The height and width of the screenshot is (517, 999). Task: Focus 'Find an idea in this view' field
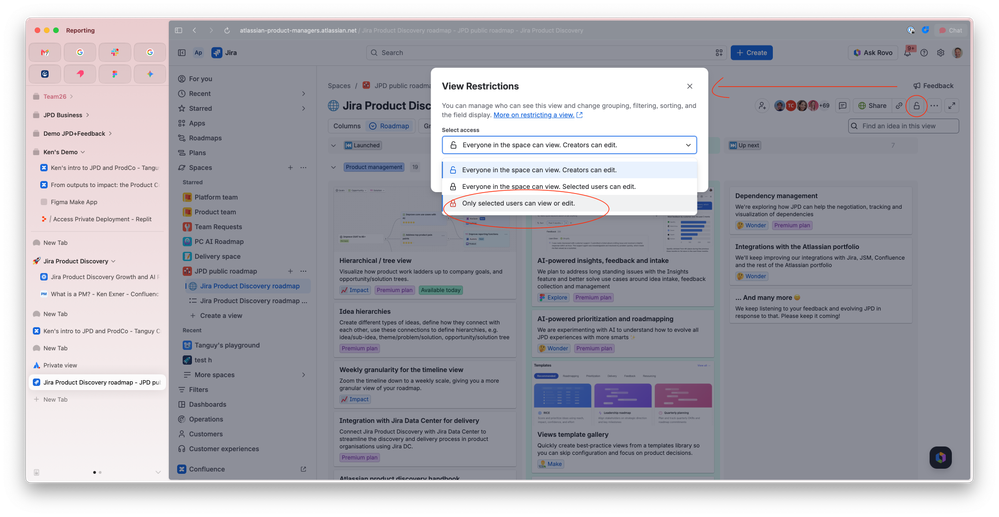click(903, 126)
